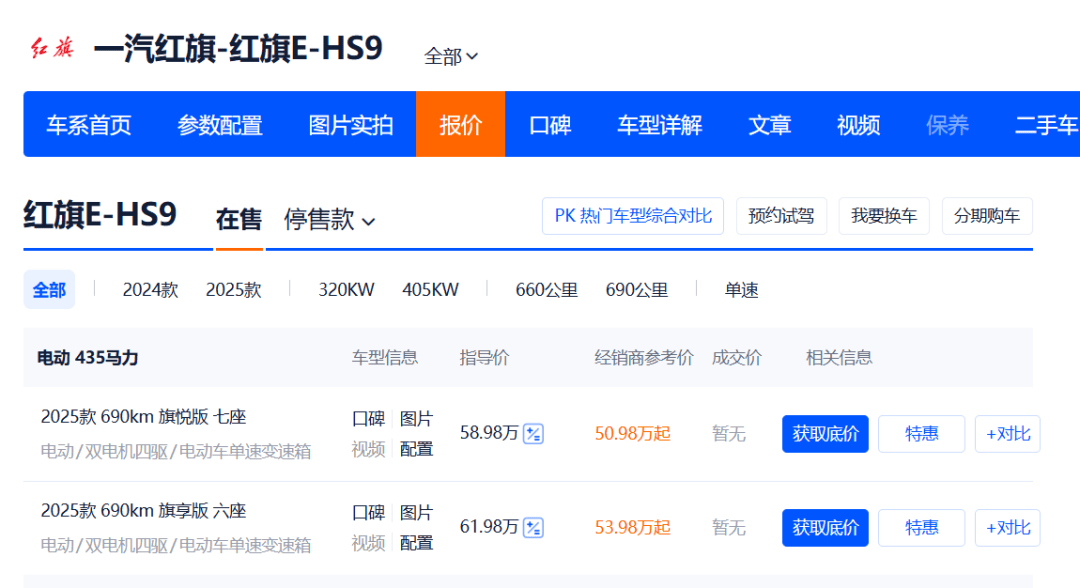Filter by 2024款 model year
The image size is (1080, 588).
[150, 290]
